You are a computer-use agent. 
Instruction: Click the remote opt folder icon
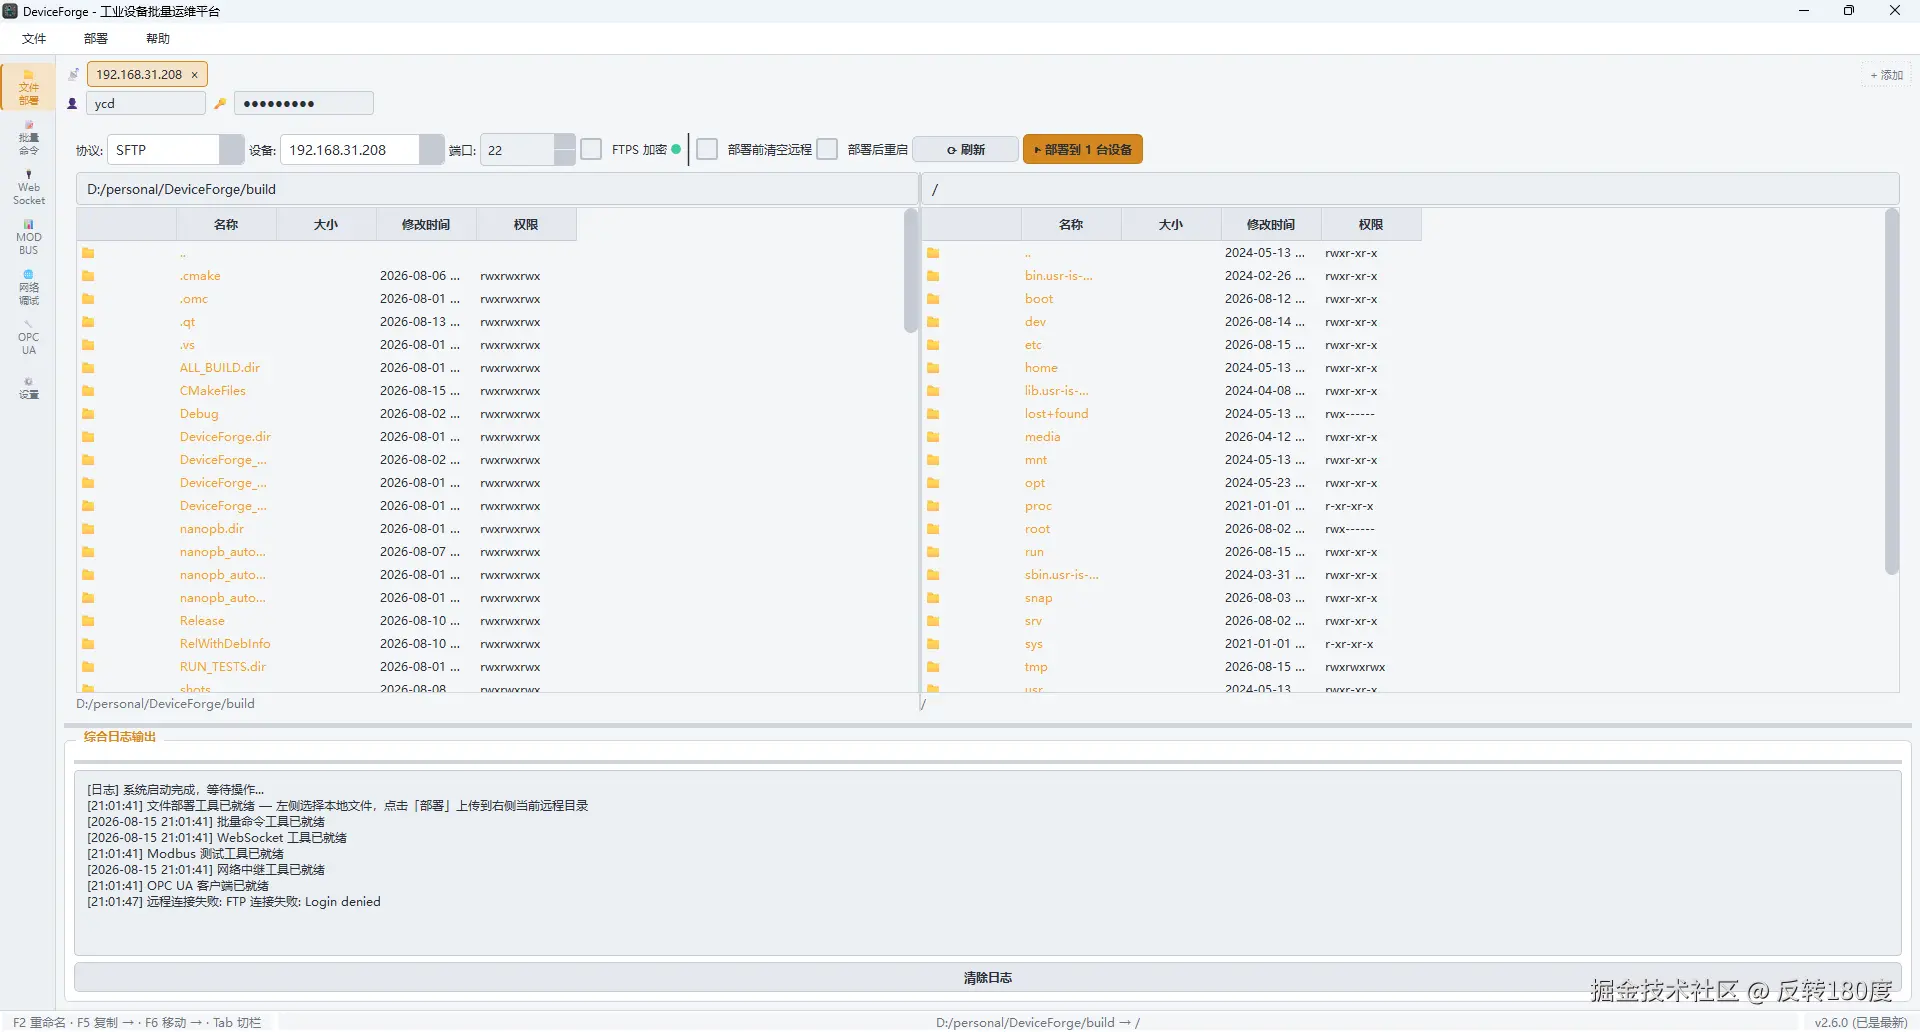pos(933,483)
